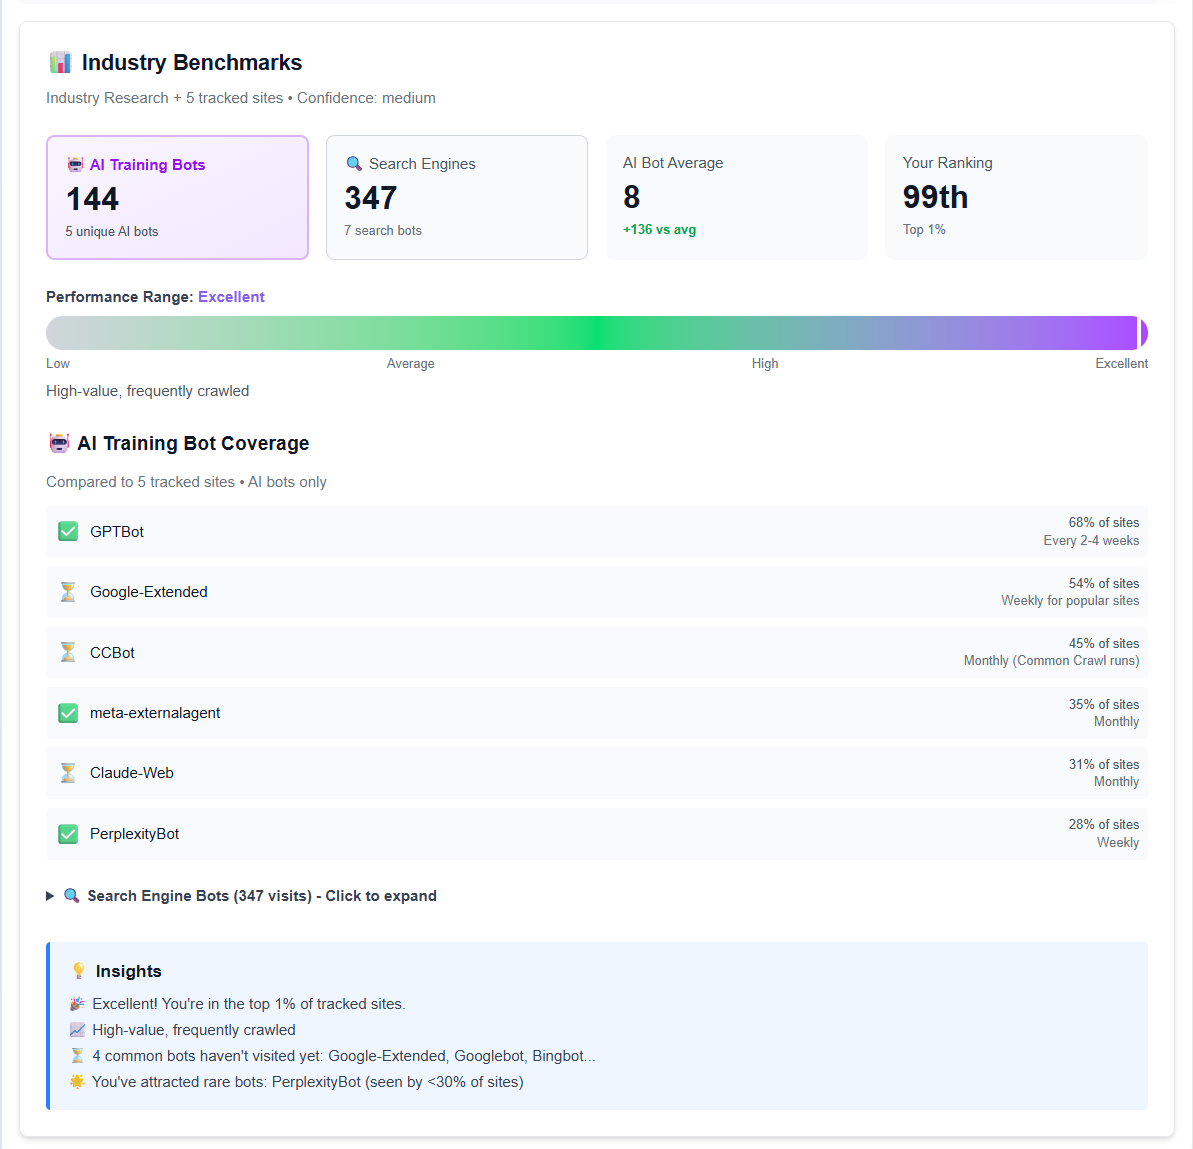This screenshot has height=1149, width=1193.
Task: Click the hourglass icon beside Claude-Web row
Action: tap(67, 772)
